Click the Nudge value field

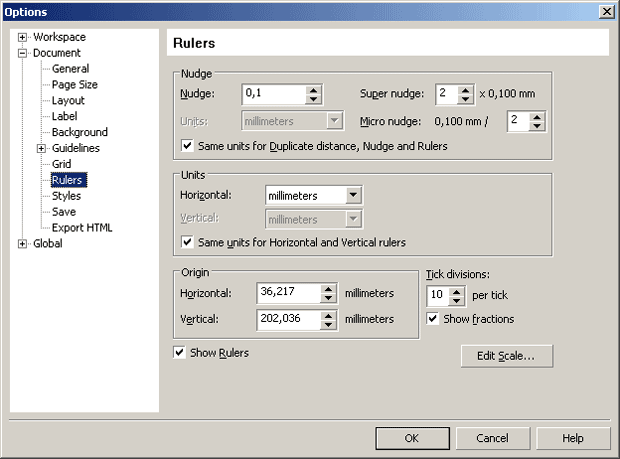274,94
